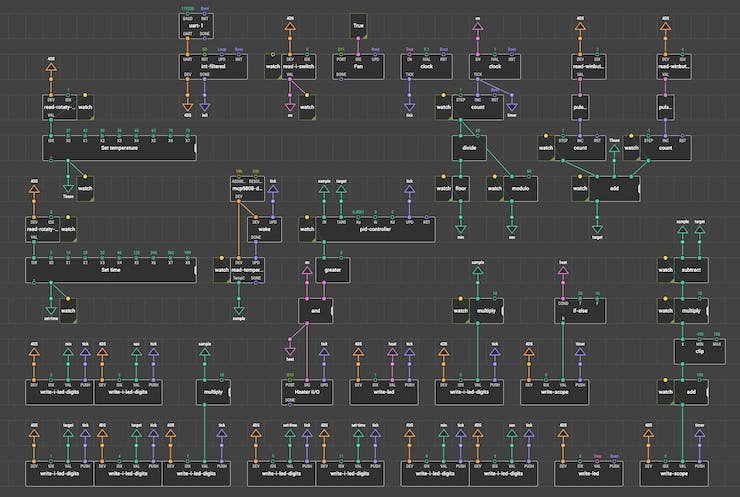This screenshot has width=740, height=497.
Task: Select the Heater I/O node
Action: pos(307,392)
